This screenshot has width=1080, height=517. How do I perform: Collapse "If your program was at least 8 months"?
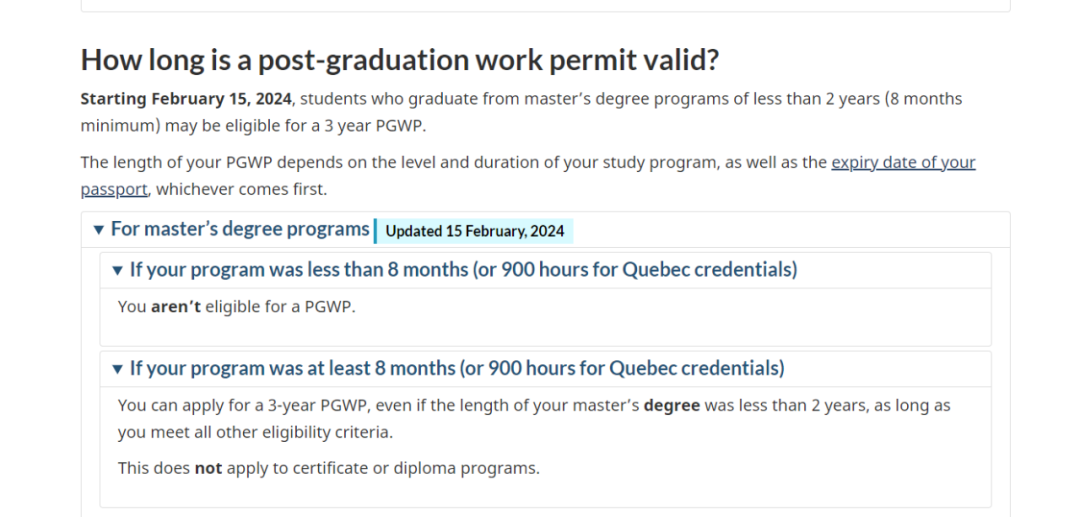pyautogui.click(x=457, y=369)
